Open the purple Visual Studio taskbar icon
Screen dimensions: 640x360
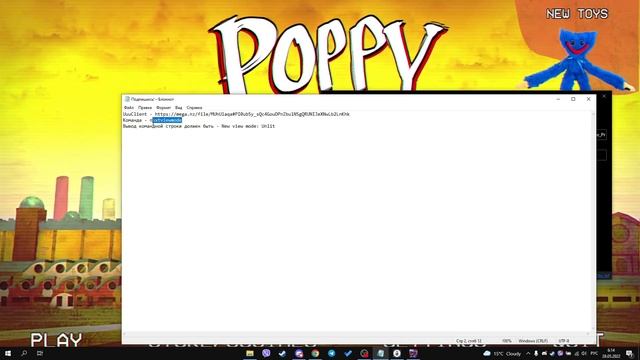pyautogui.click(x=413, y=353)
